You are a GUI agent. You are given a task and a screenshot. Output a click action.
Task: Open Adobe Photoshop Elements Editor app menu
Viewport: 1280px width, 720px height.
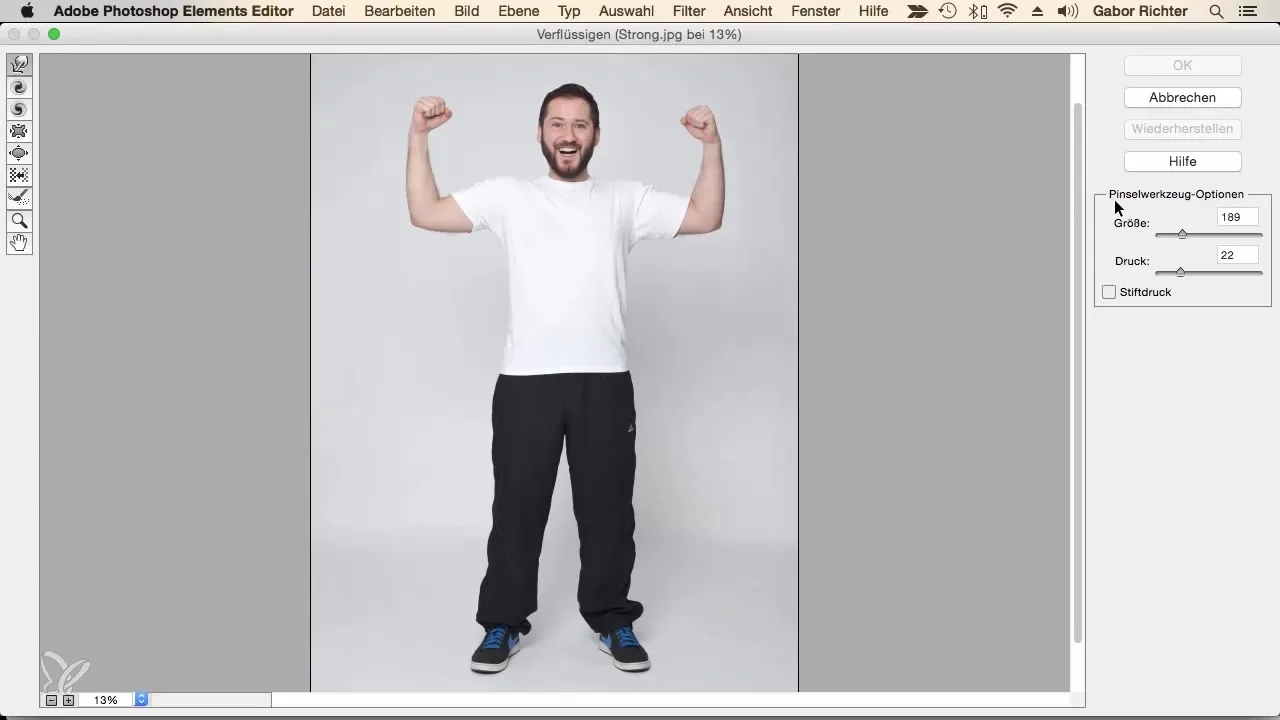[173, 11]
